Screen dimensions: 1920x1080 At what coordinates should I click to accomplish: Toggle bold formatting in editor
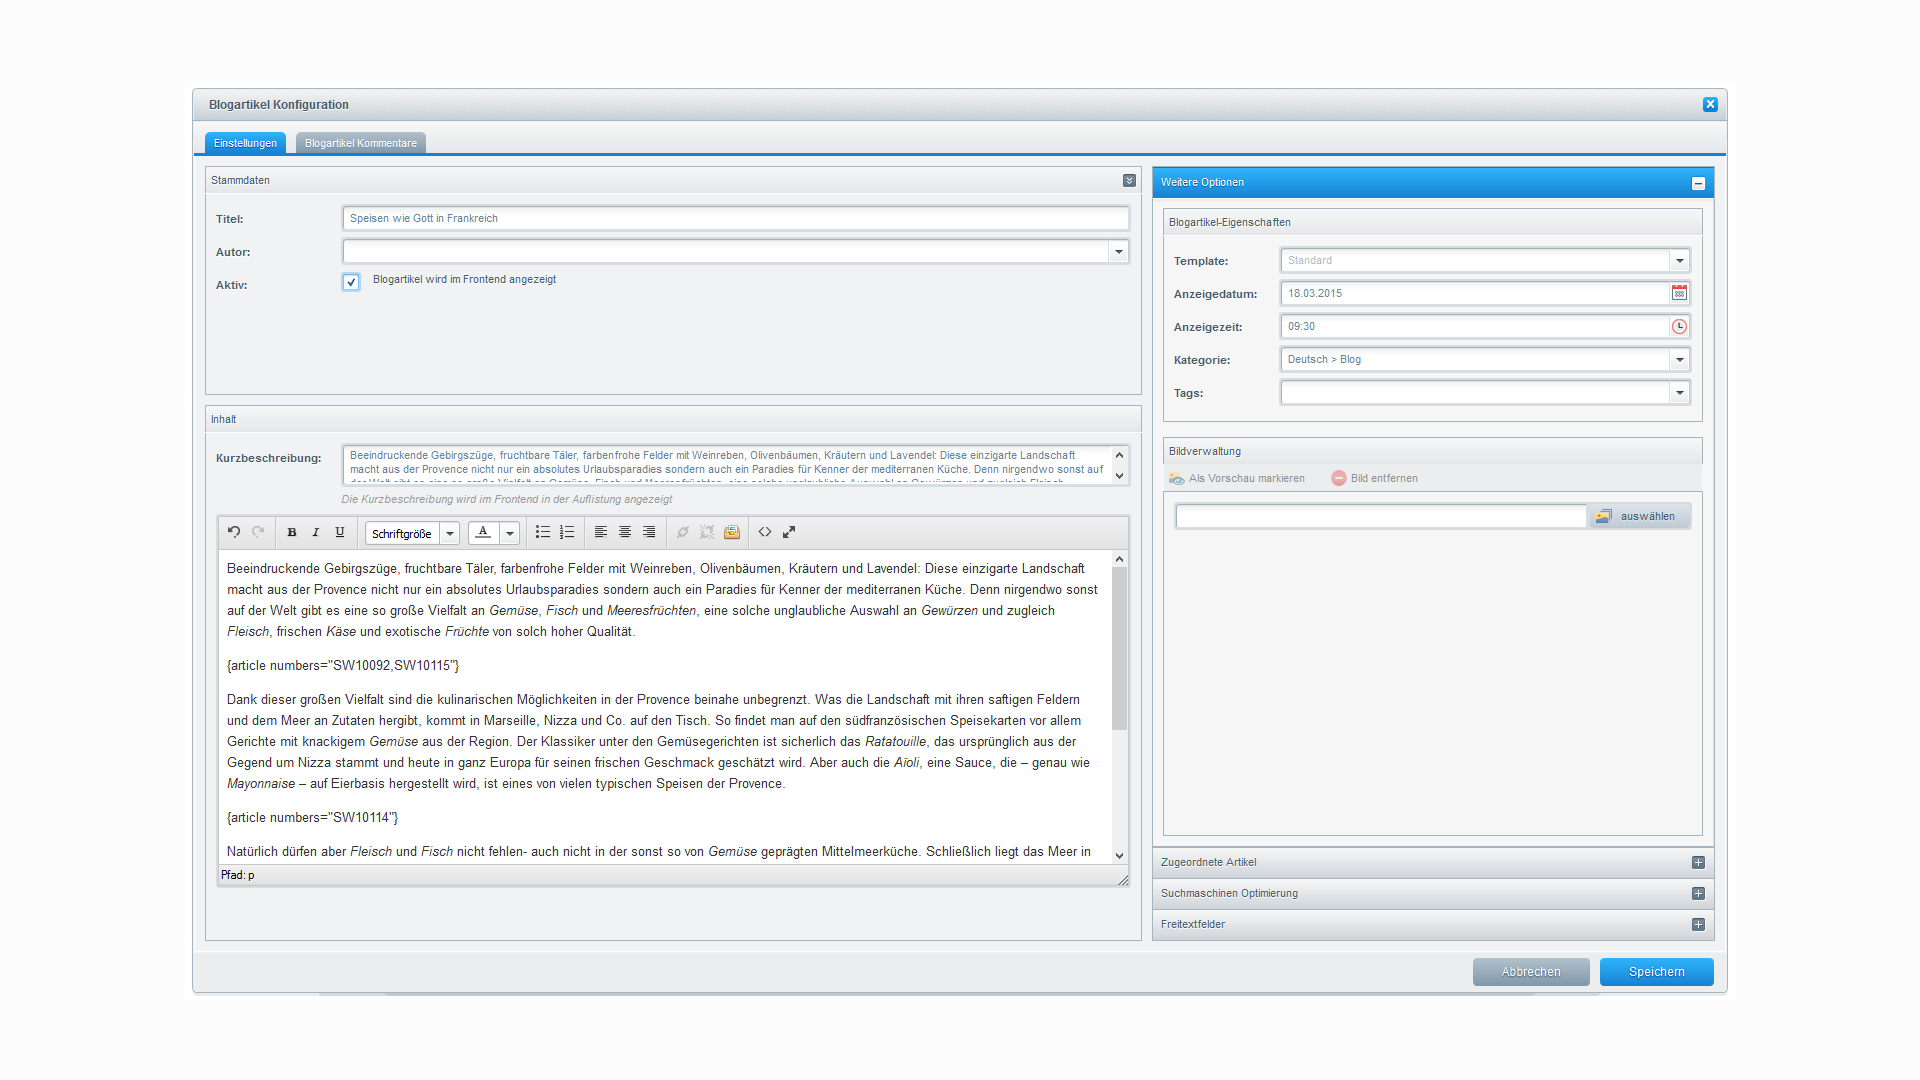pos(292,532)
